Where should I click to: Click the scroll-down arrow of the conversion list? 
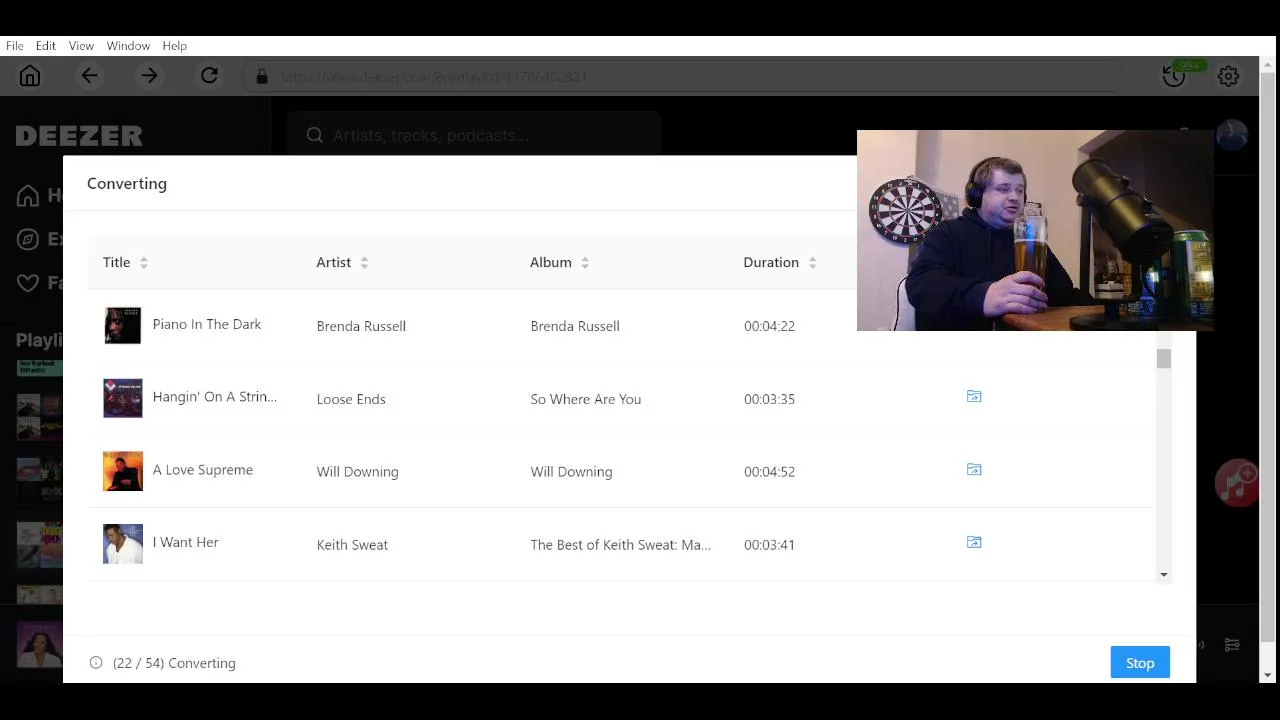point(1164,575)
